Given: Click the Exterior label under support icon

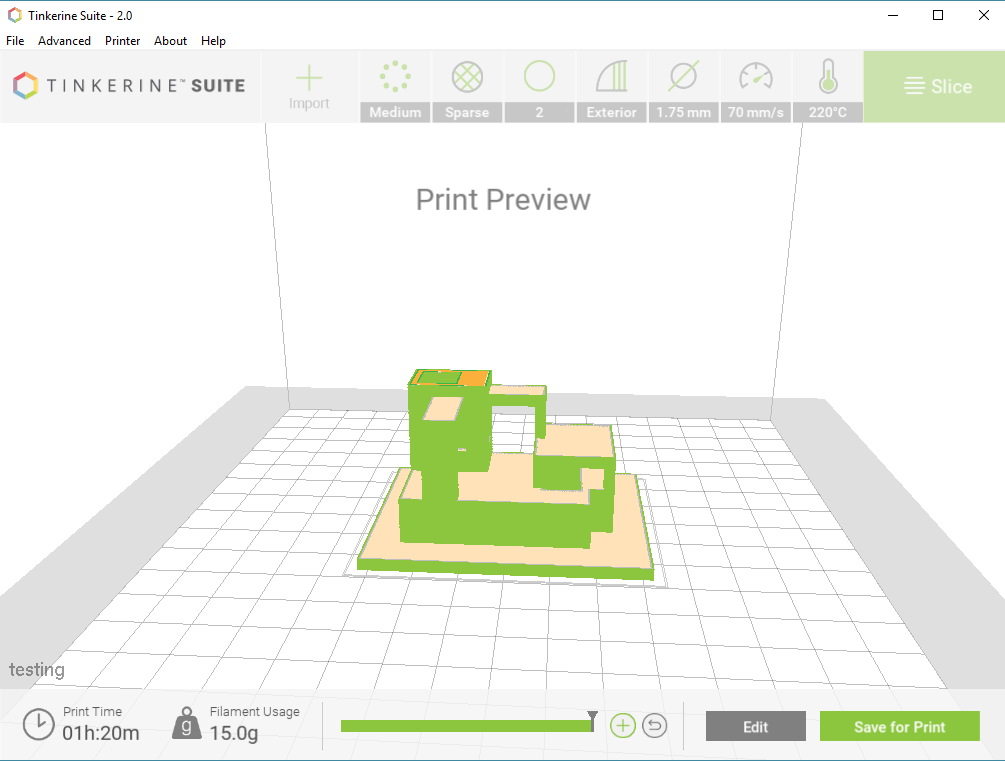Looking at the screenshot, I should (x=611, y=112).
